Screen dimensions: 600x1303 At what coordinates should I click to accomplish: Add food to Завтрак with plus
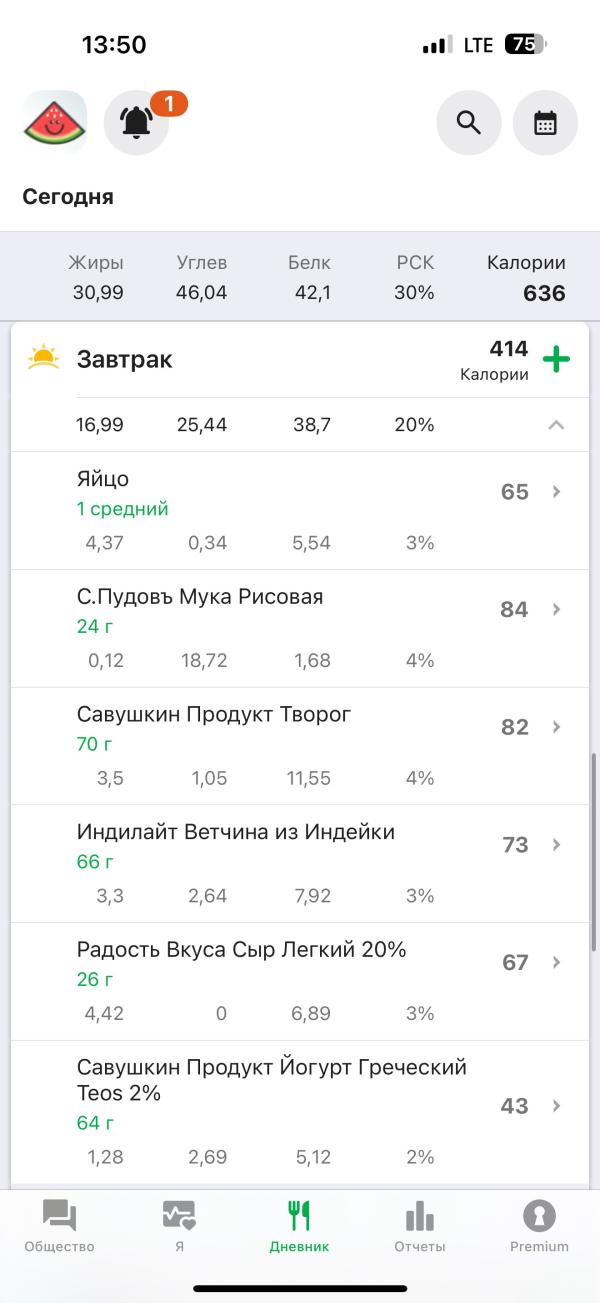(x=556, y=360)
